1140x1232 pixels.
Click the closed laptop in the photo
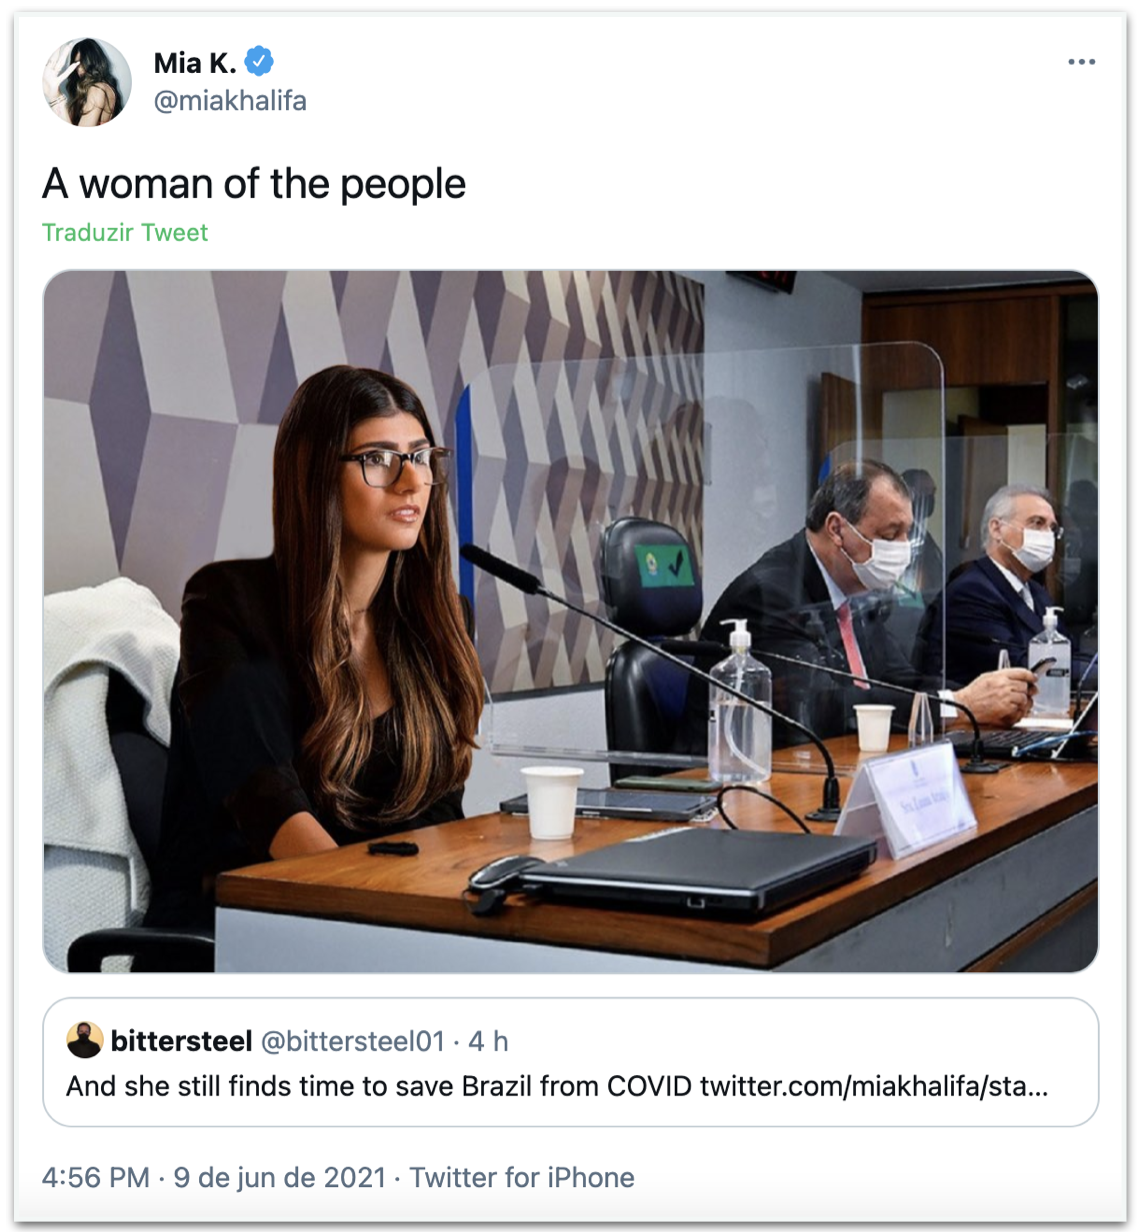click(x=700, y=868)
